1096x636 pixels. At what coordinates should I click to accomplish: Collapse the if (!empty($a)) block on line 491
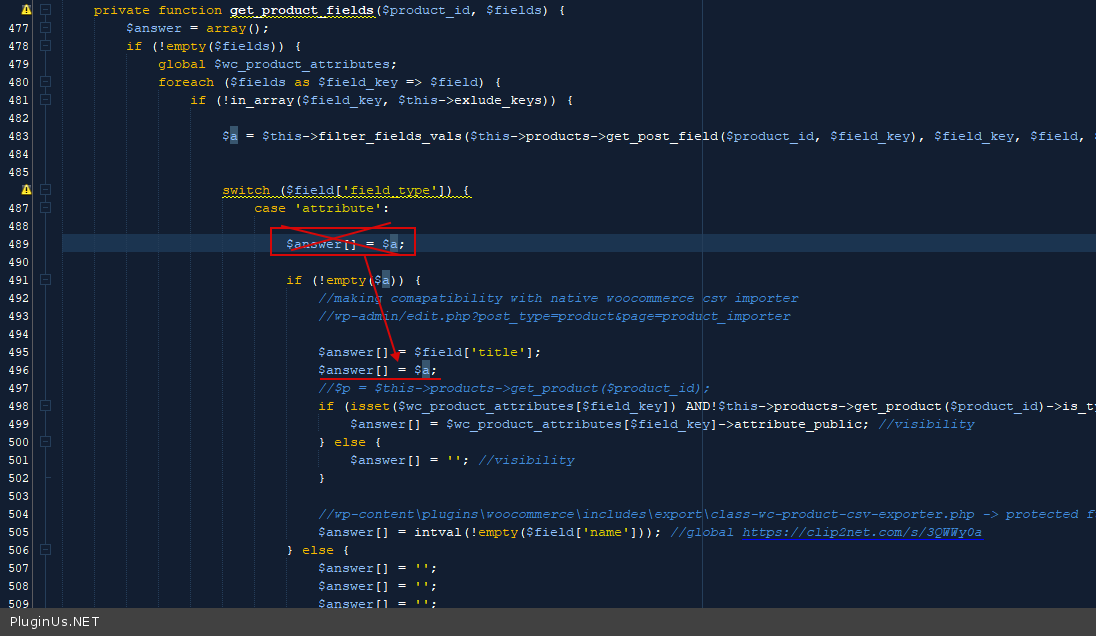tap(45, 280)
